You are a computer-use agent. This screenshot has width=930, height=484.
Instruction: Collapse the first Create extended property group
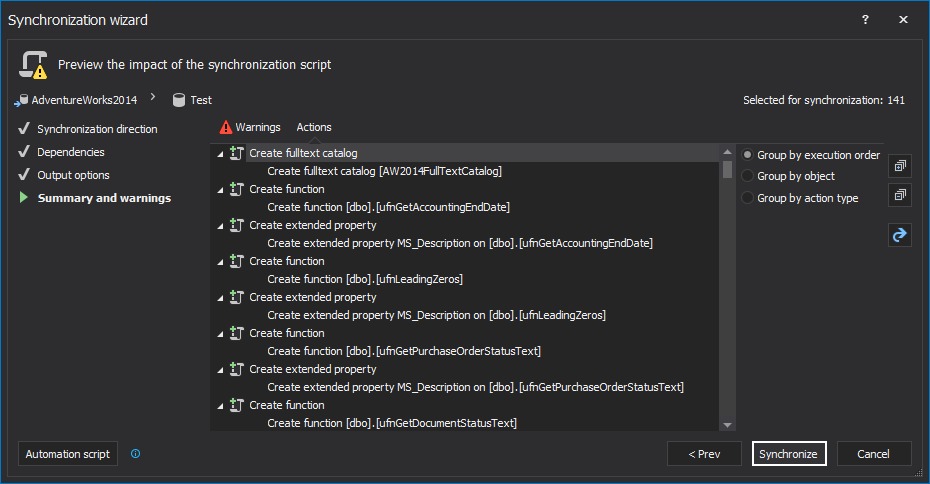(x=221, y=226)
